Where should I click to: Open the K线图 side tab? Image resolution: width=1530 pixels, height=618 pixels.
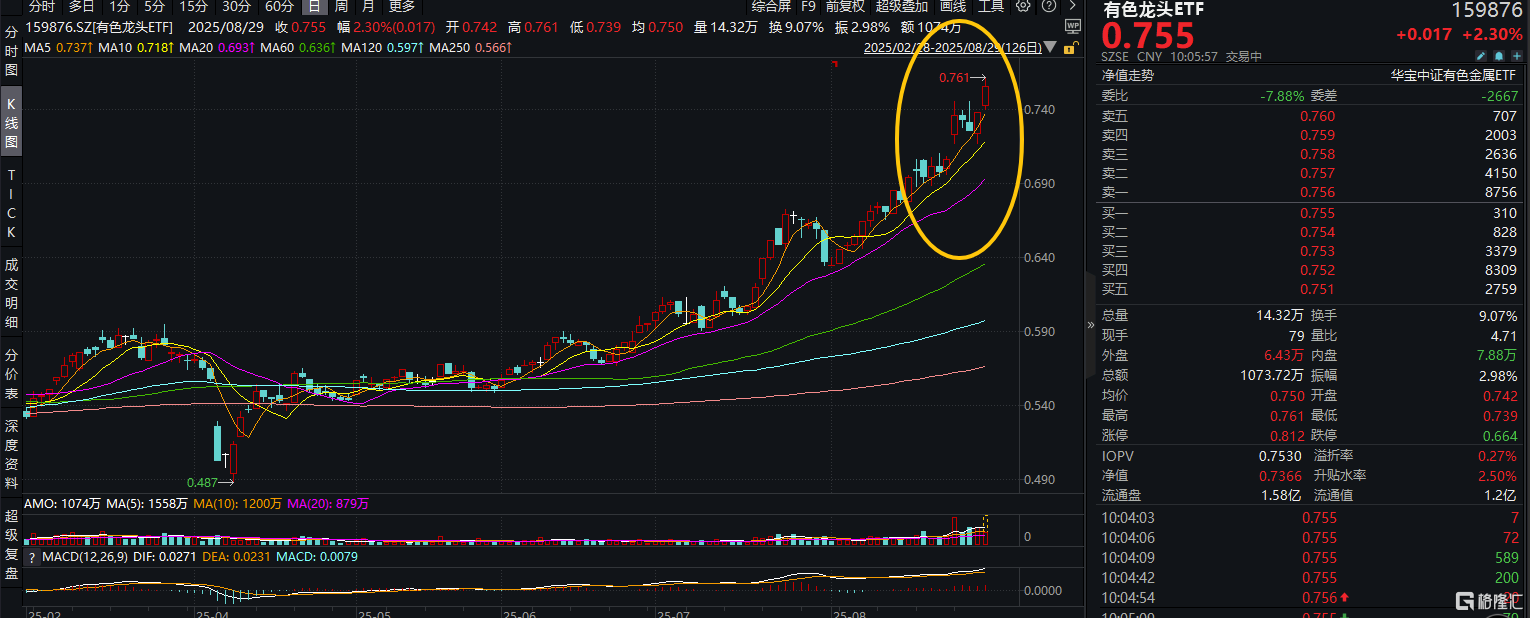tap(12, 122)
